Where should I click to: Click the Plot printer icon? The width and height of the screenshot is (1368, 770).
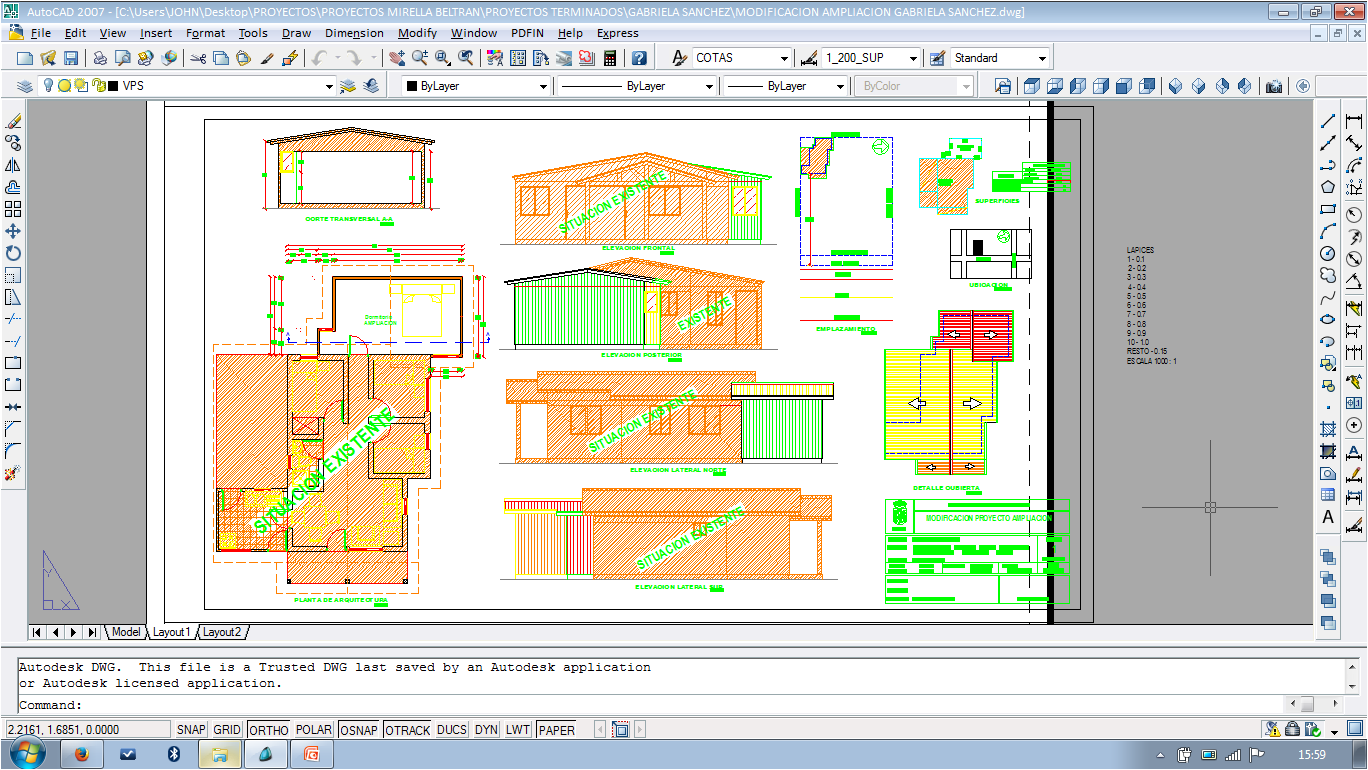[100, 58]
